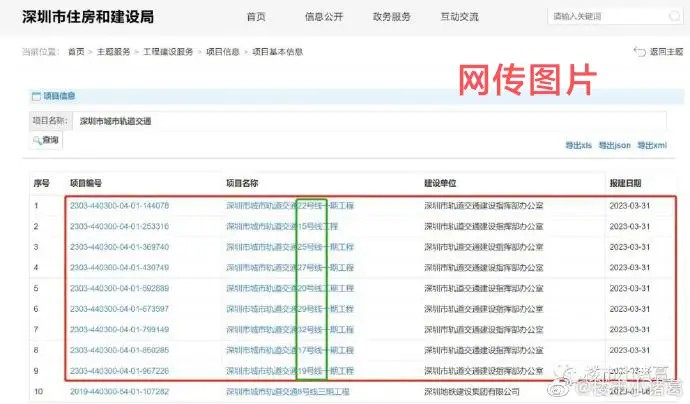Click the 返回主题 back arrow icon
This screenshot has height=404, width=690.
[x=639, y=52]
